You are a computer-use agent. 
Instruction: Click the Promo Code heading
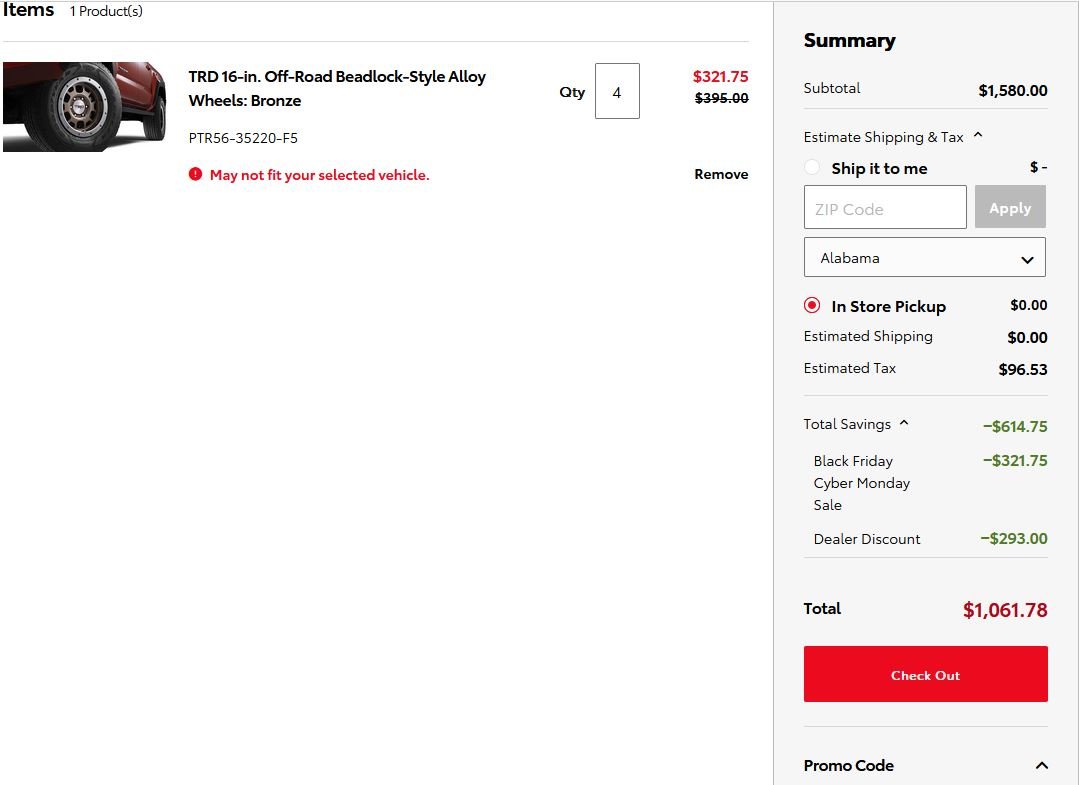[848, 765]
